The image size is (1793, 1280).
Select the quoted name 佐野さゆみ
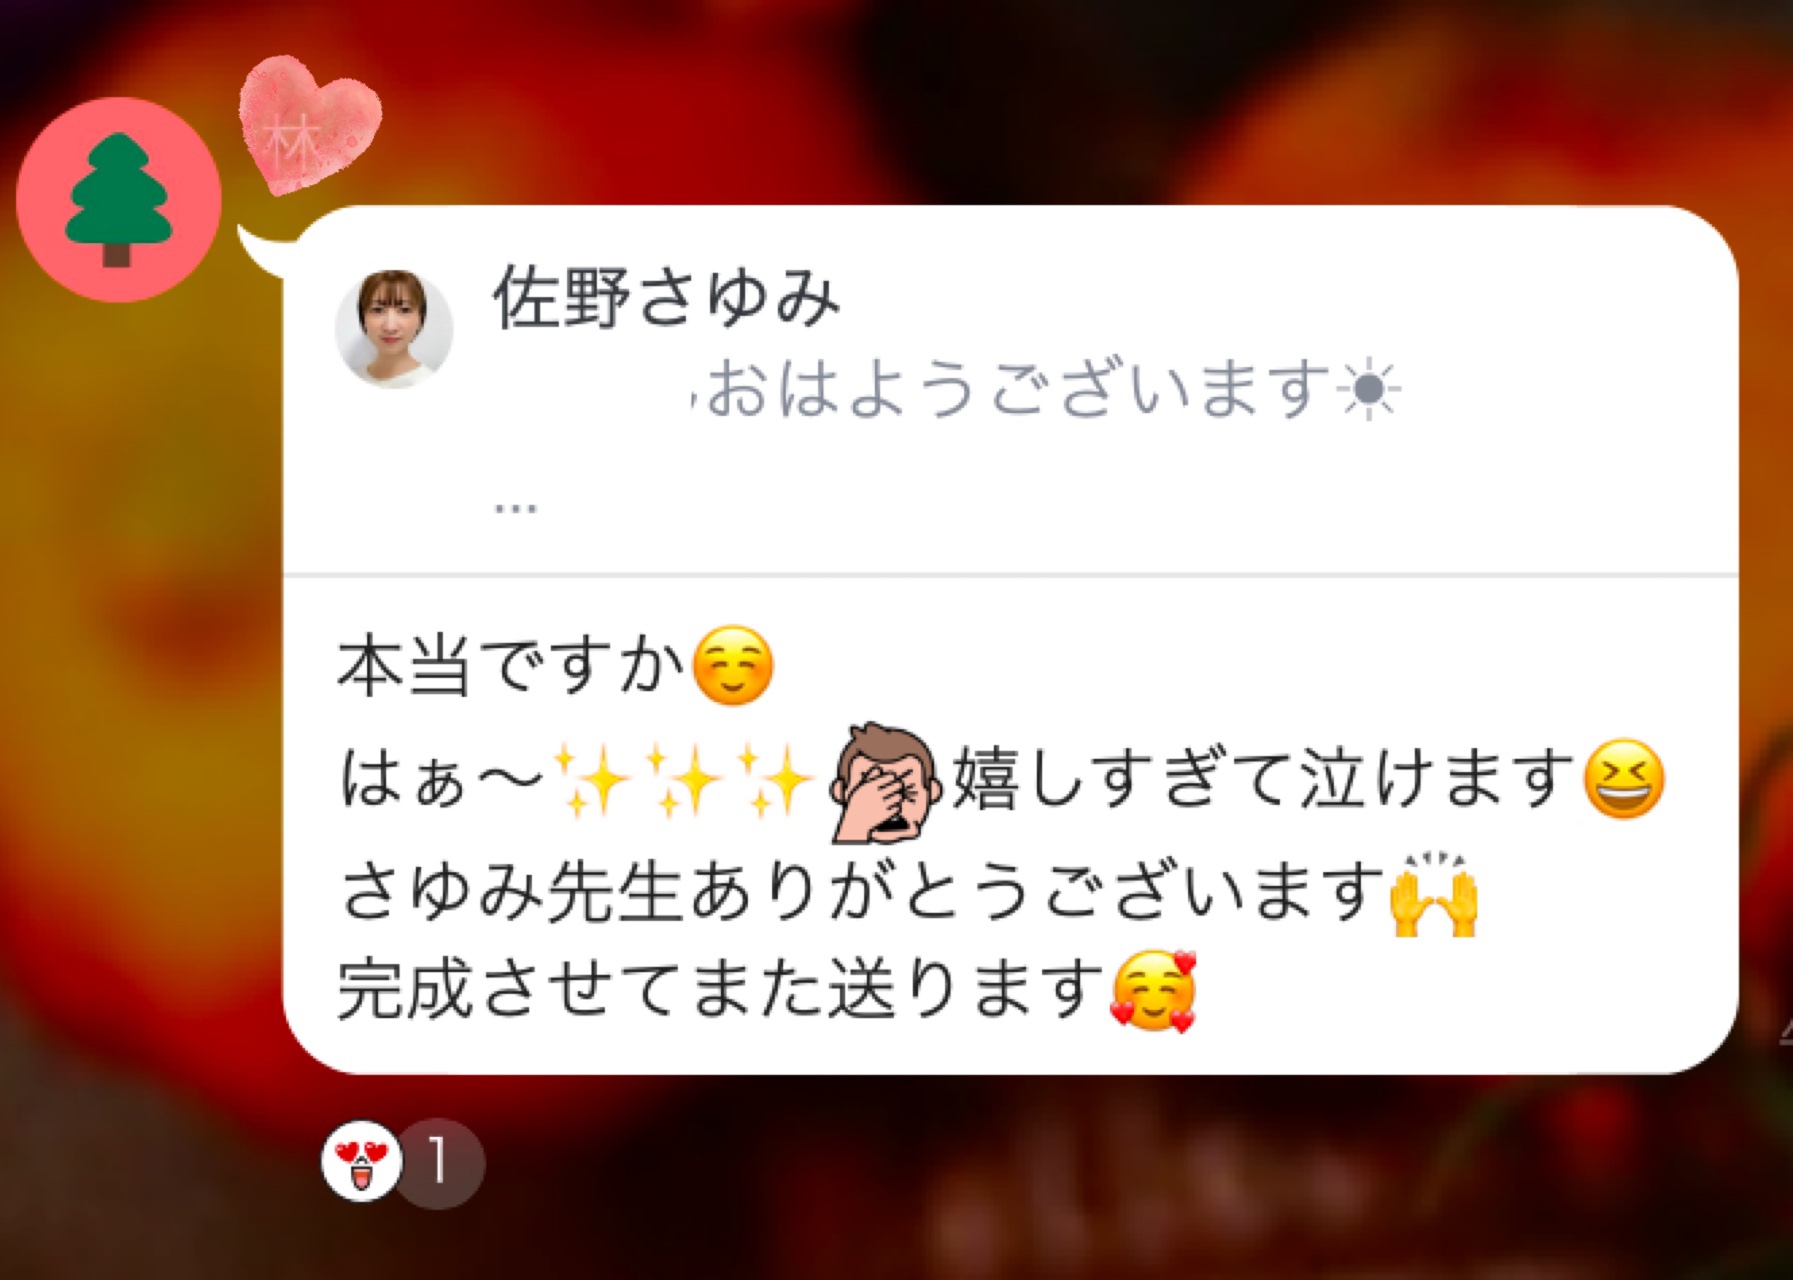click(x=666, y=298)
